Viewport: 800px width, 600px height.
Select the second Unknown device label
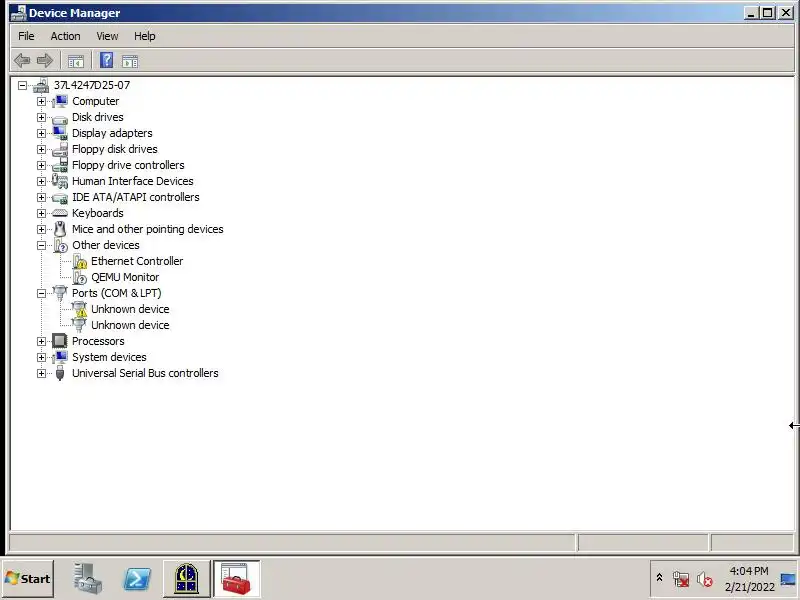pyautogui.click(x=130, y=325)
